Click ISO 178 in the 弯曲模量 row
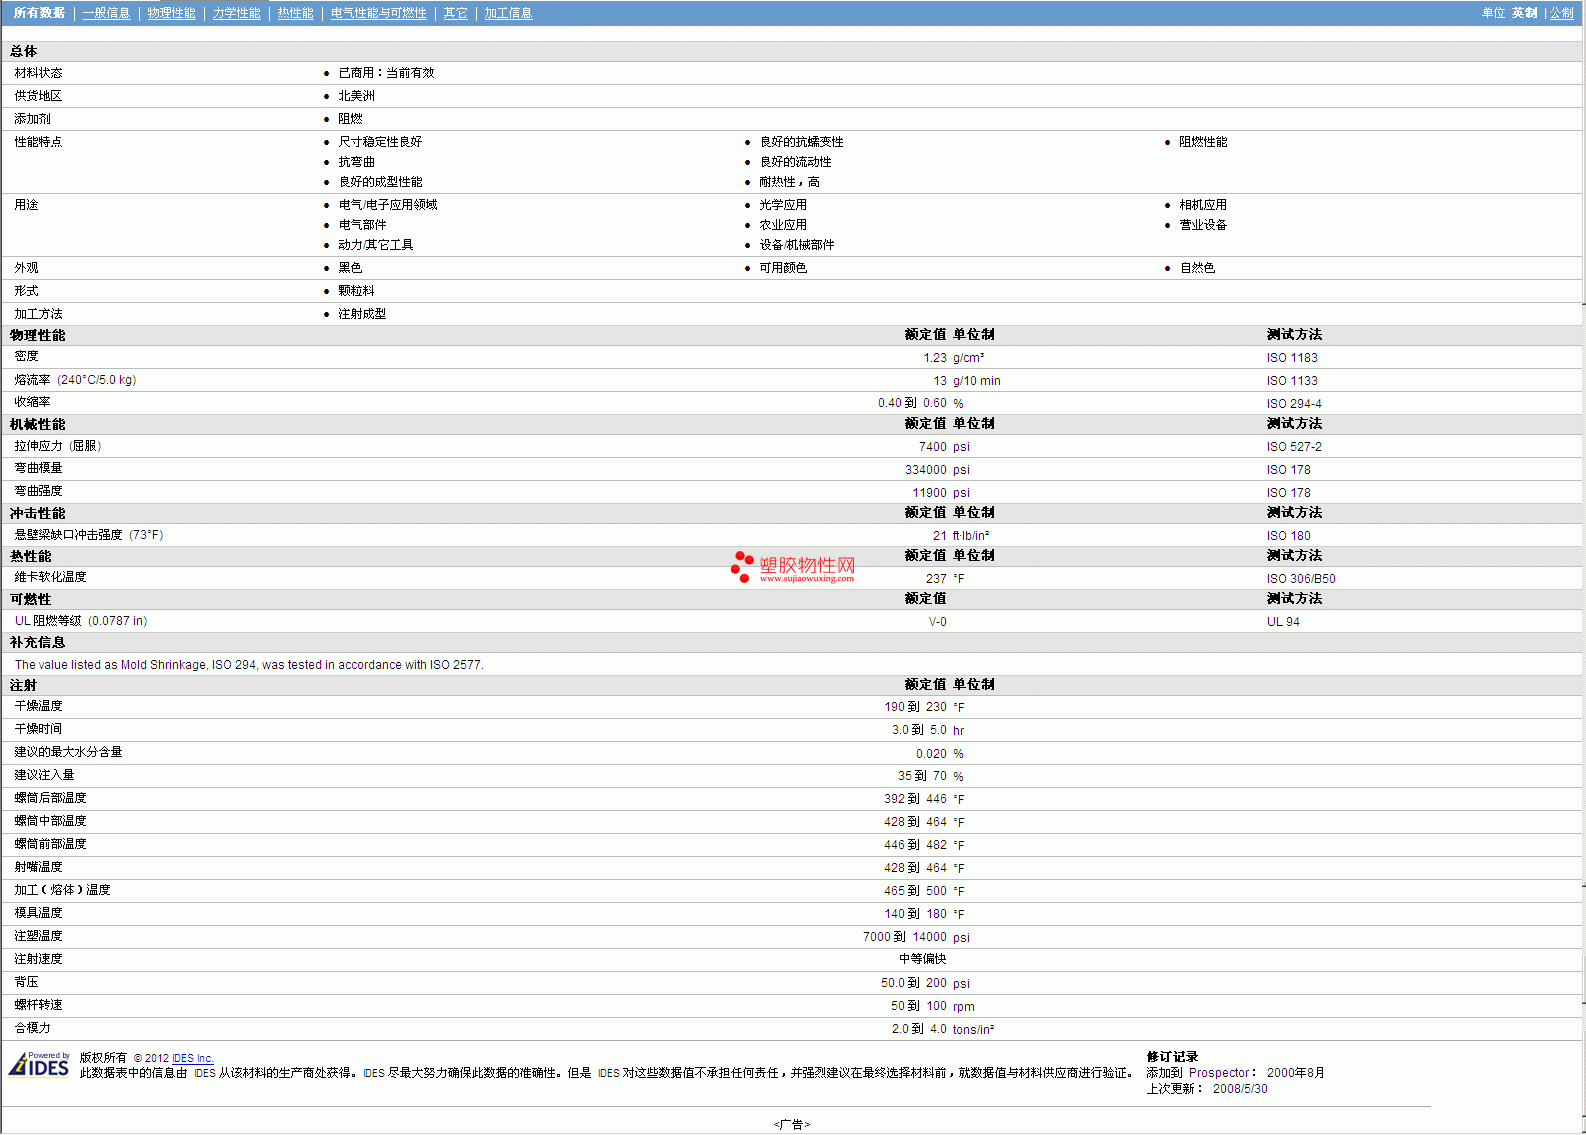The image size is (1586, 1135). click(x=1288, y=470)
